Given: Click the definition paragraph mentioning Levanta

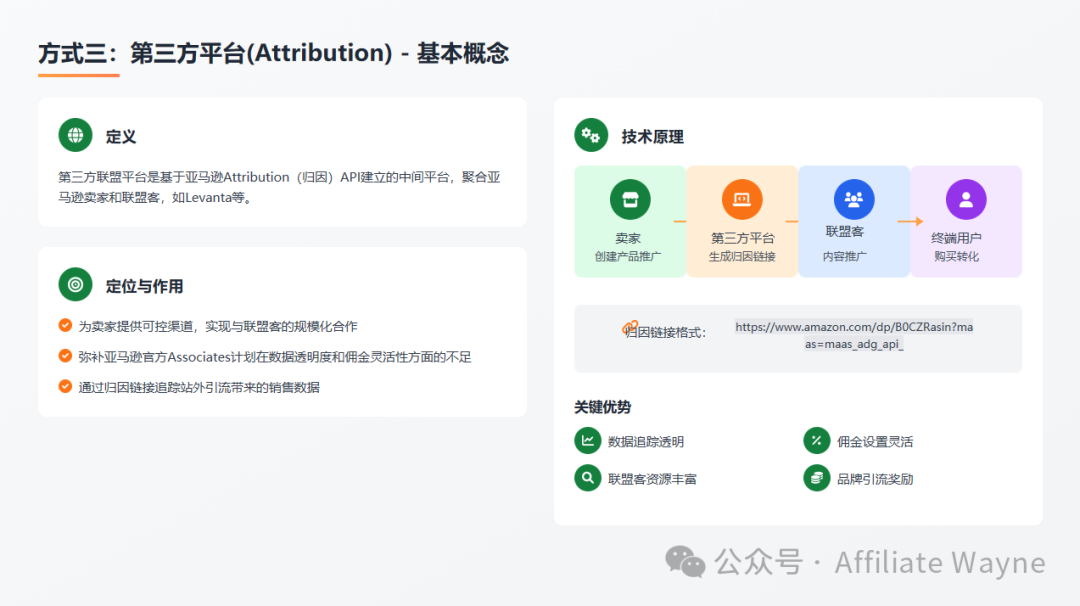Looking at the screenshot, I should pyautogui.click(x=279, y=187).
